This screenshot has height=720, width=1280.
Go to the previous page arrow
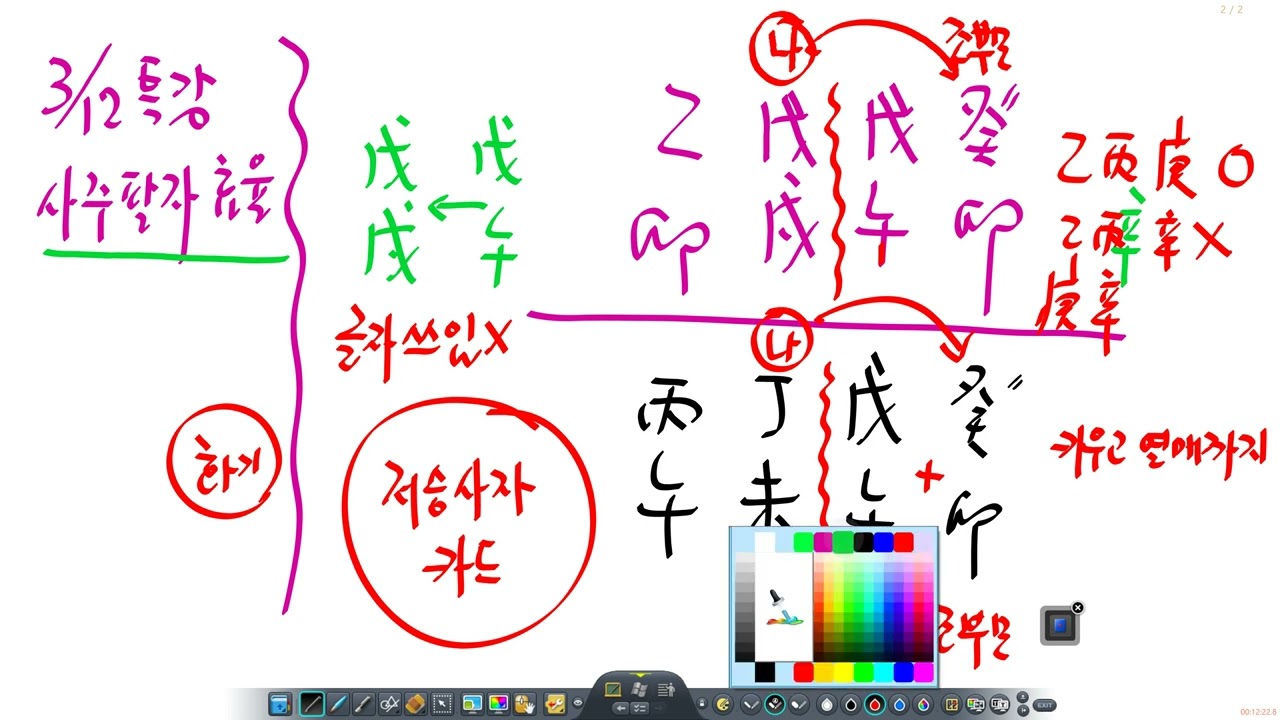[x=620, y=708]
